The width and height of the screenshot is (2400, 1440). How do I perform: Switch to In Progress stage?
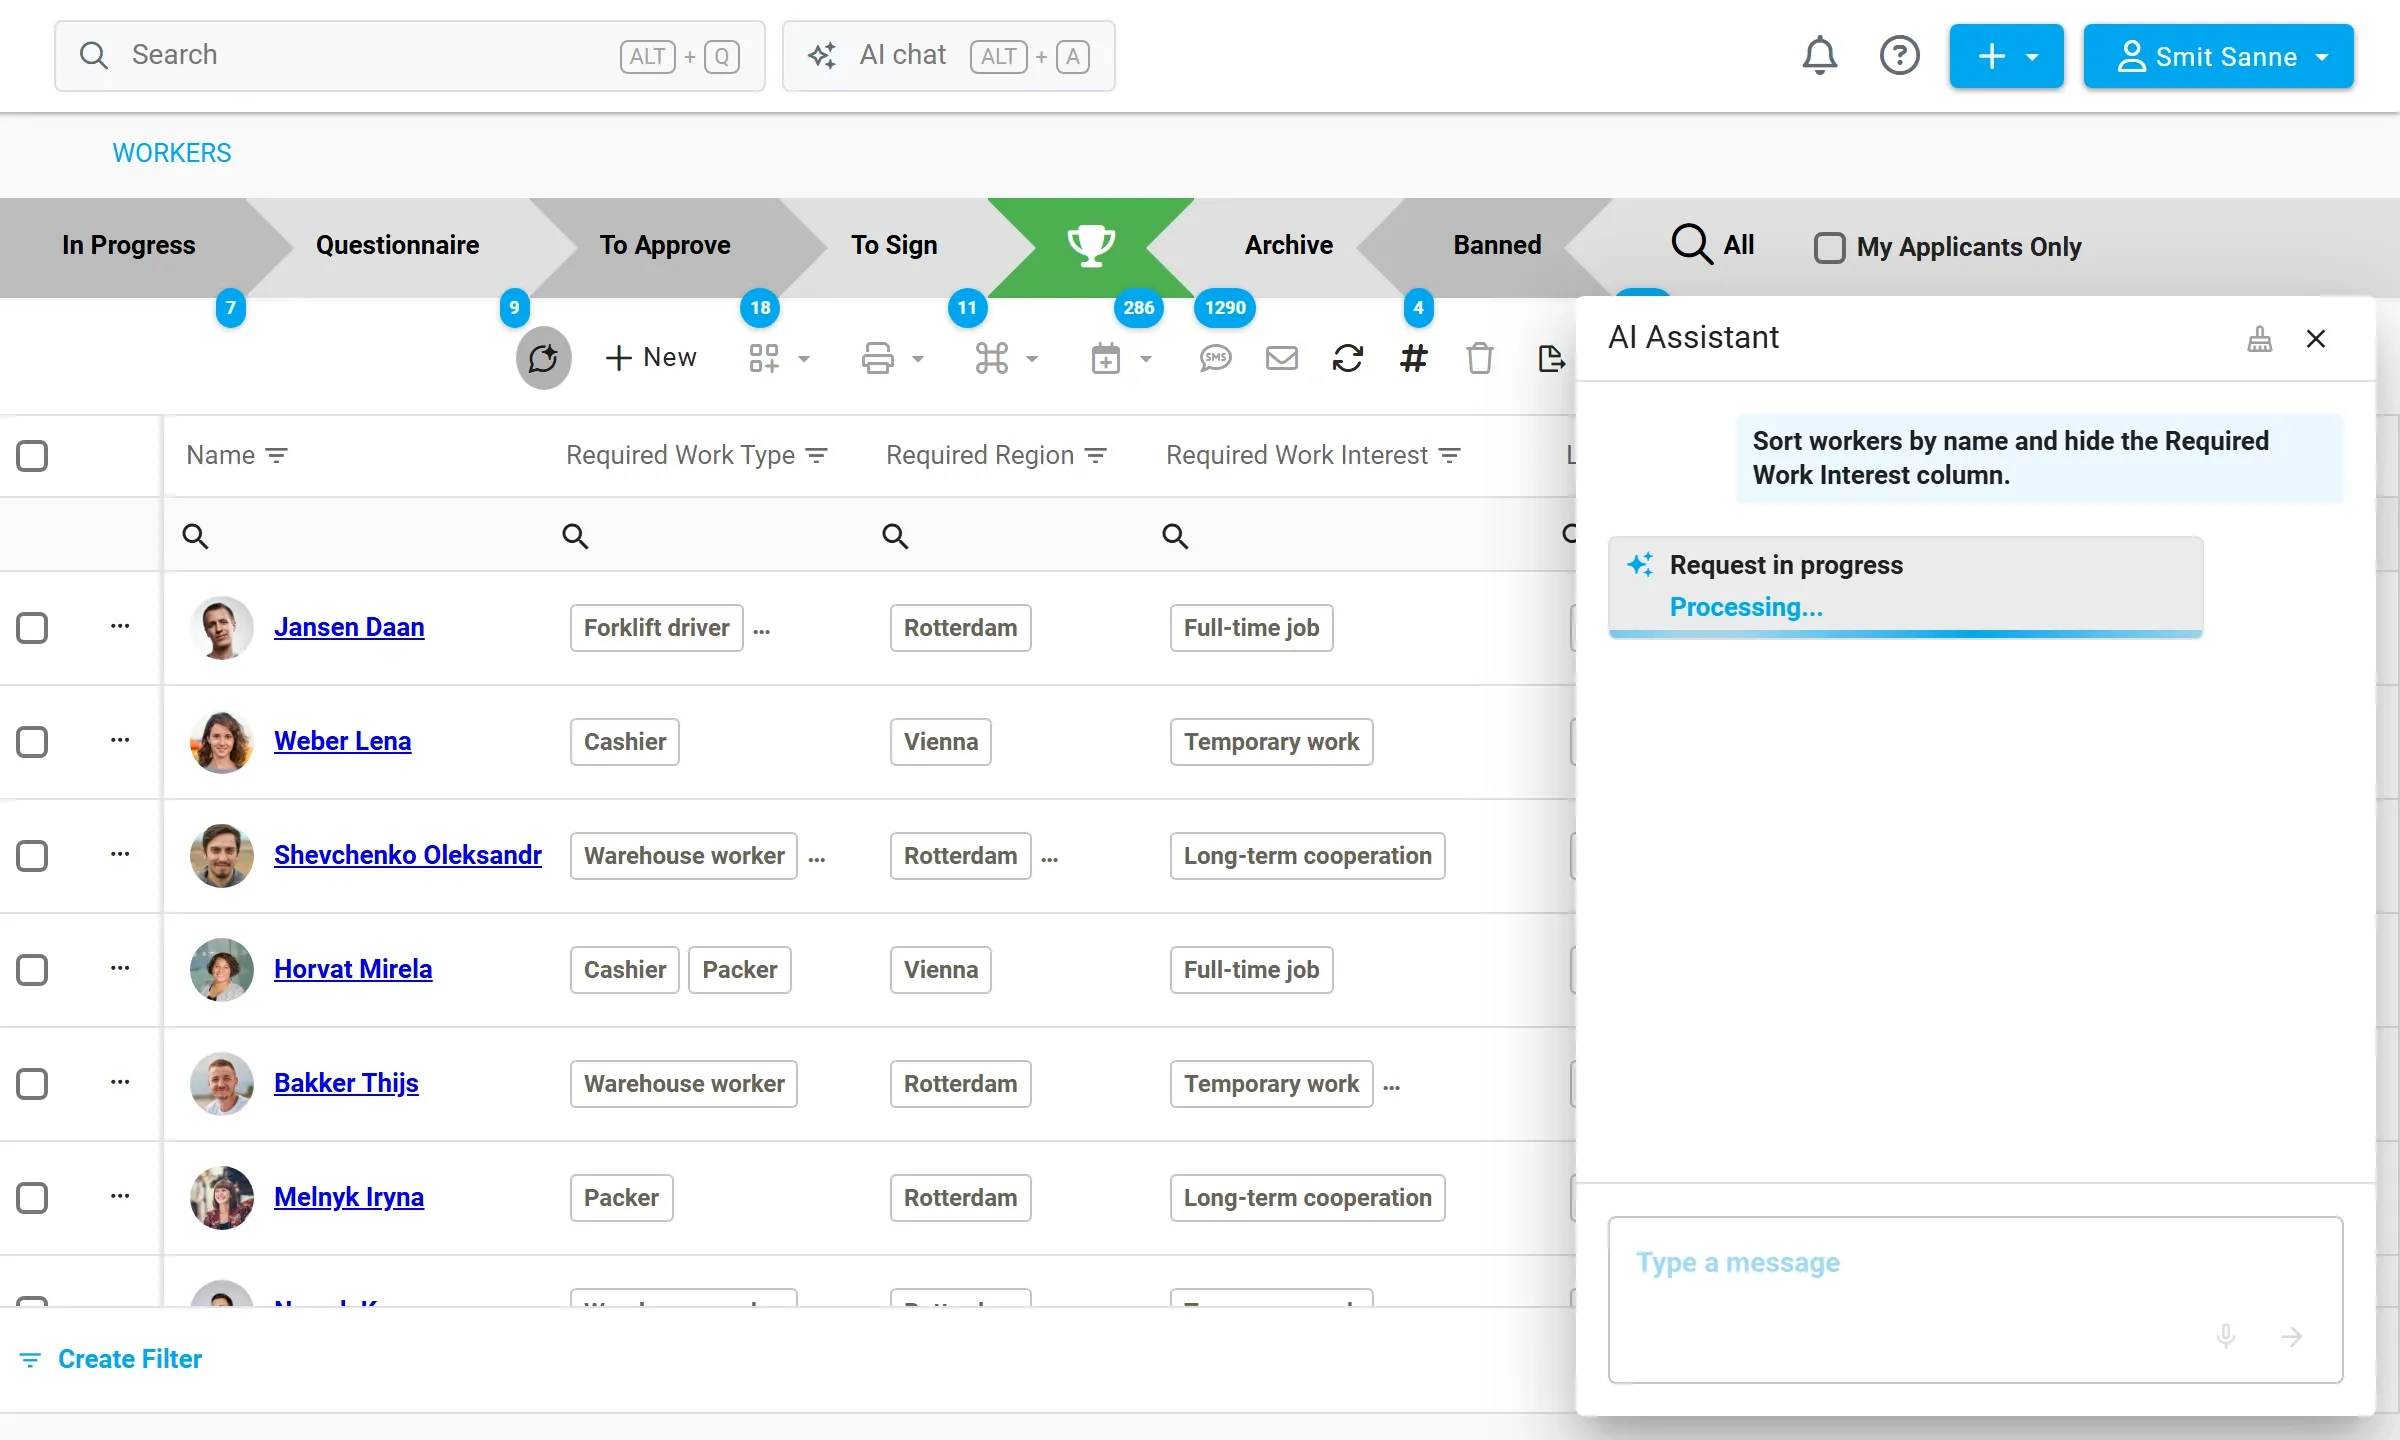pos(128,245)
